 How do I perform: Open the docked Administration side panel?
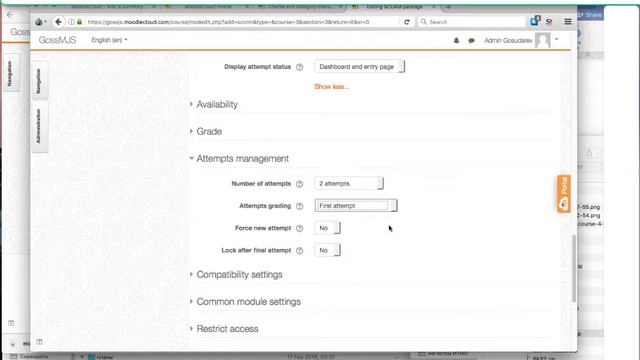click(39, 126)
